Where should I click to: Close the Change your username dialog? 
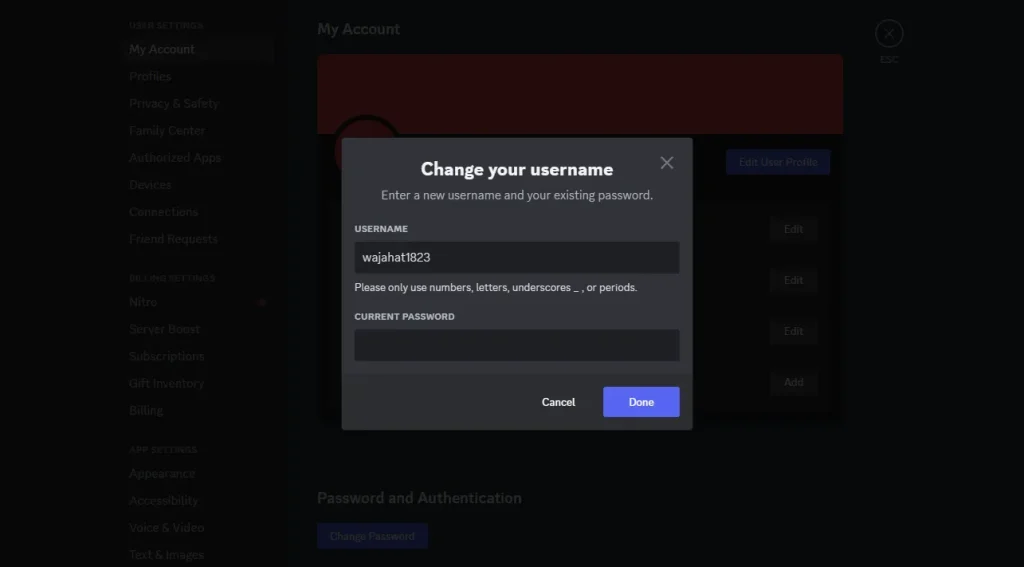point(666,163)
